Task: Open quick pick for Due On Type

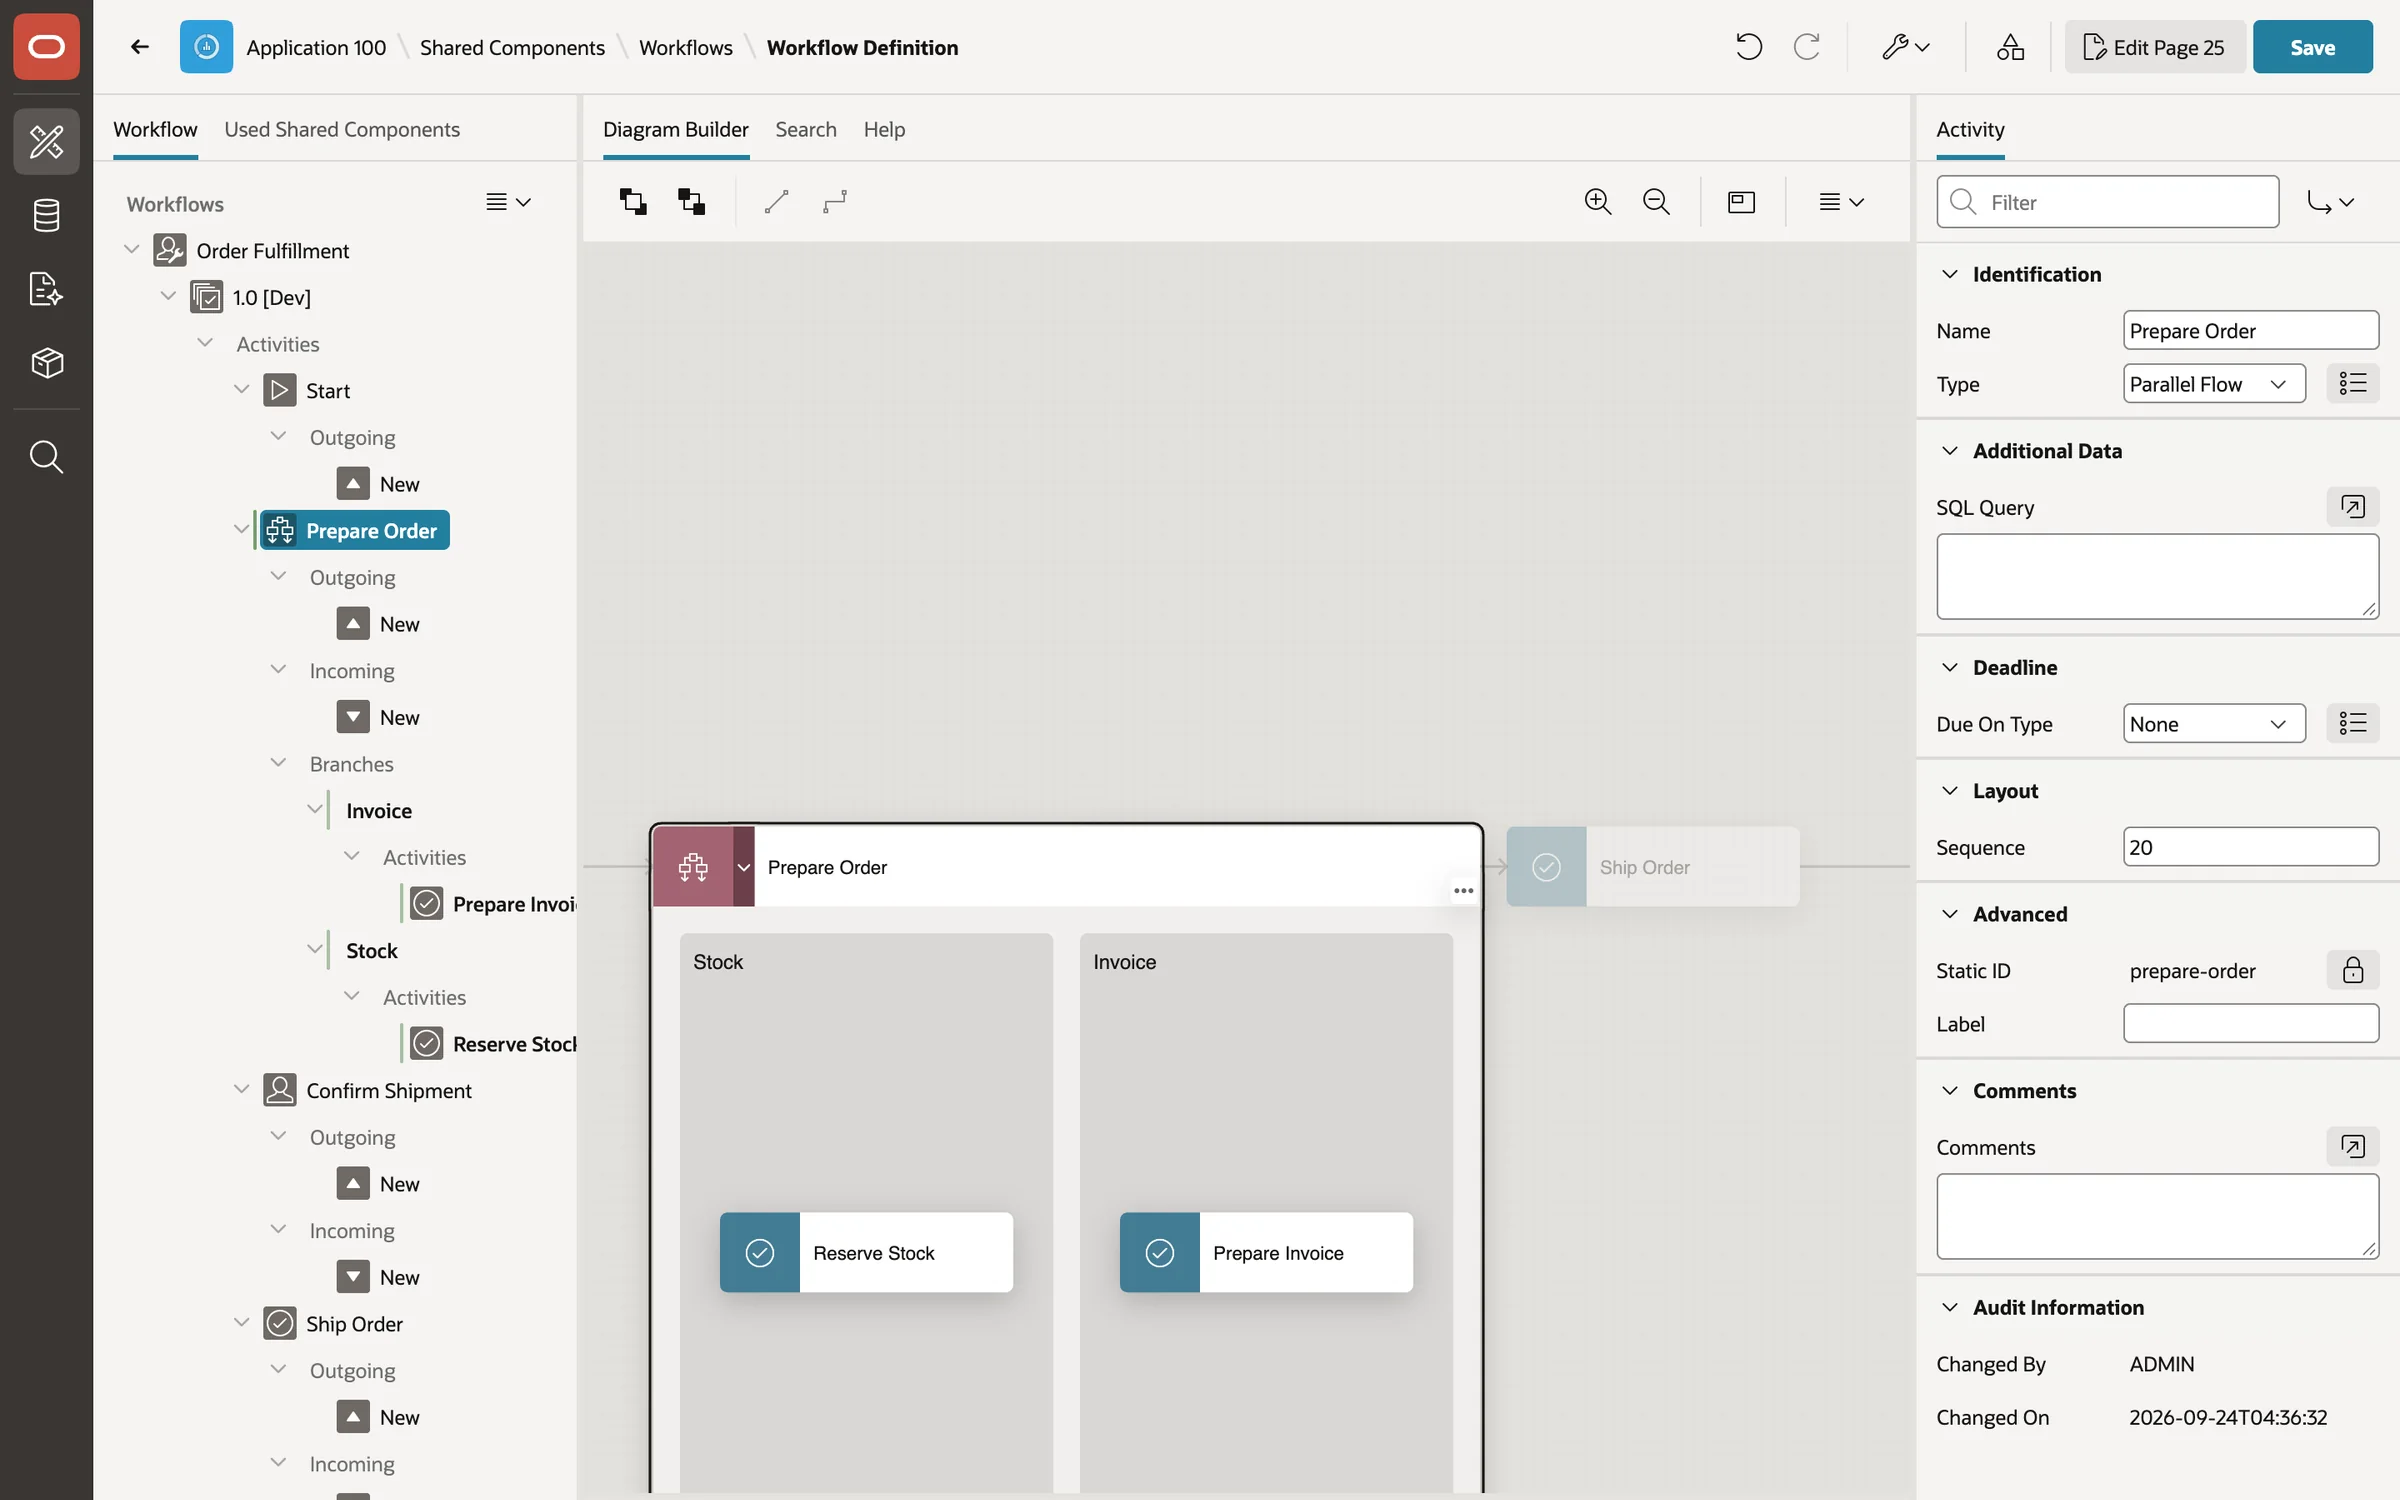Action: 2352,724
